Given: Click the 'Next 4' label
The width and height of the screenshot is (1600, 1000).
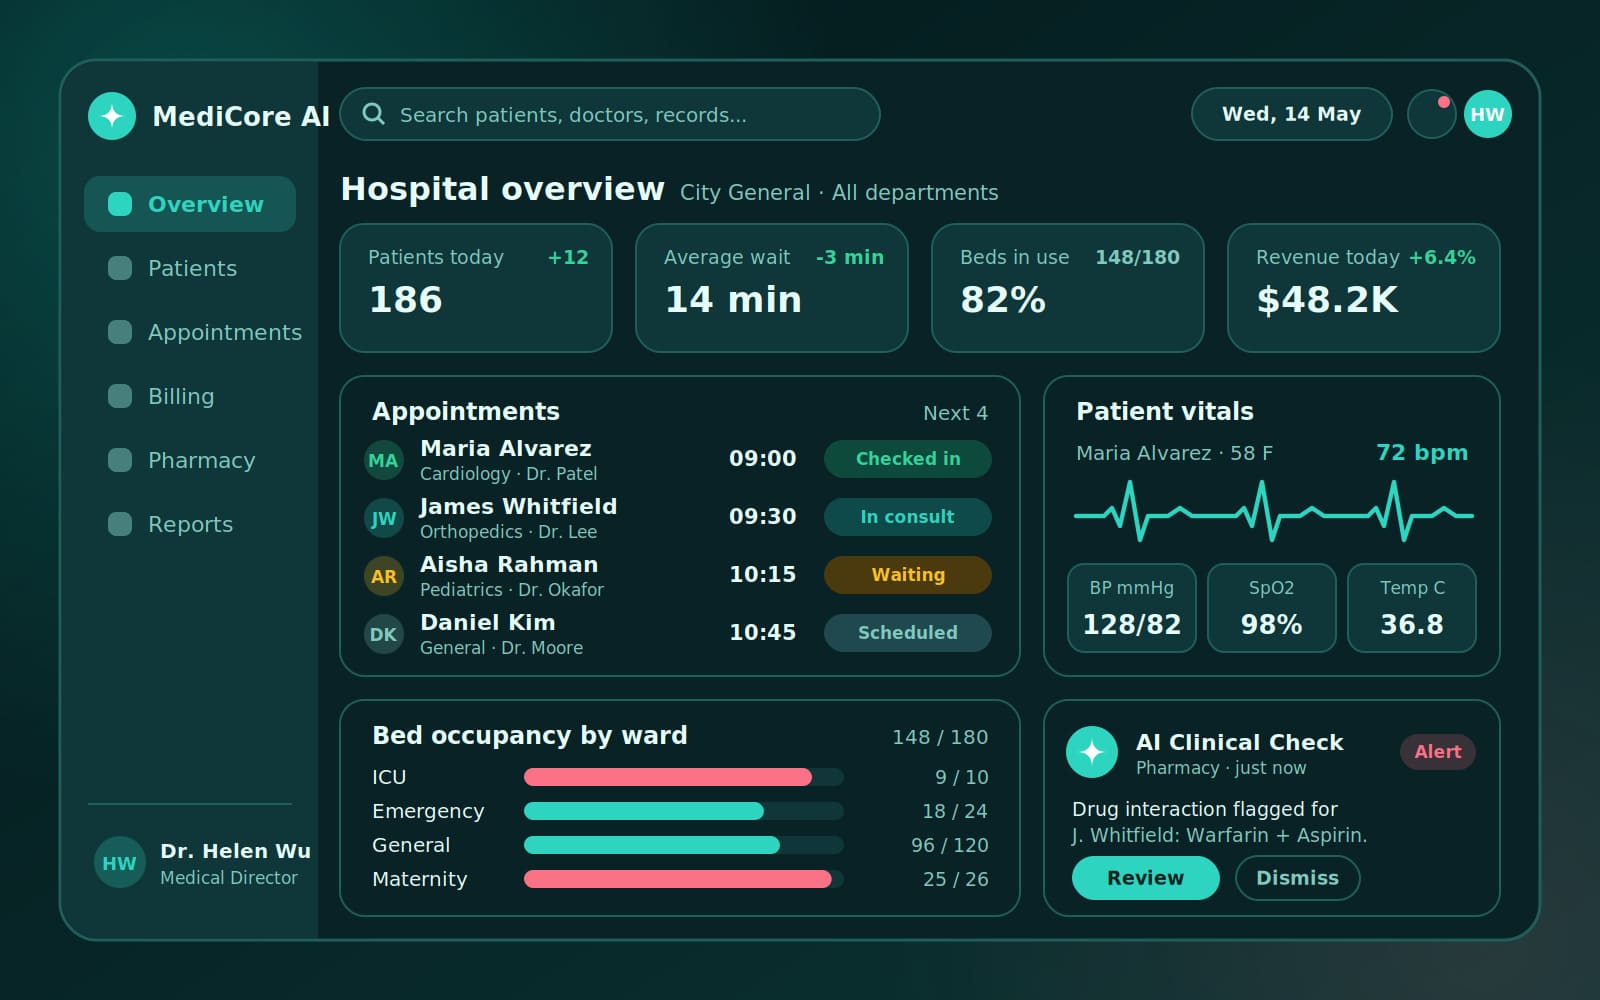Looking at the screenshot, I should (955, 413).
